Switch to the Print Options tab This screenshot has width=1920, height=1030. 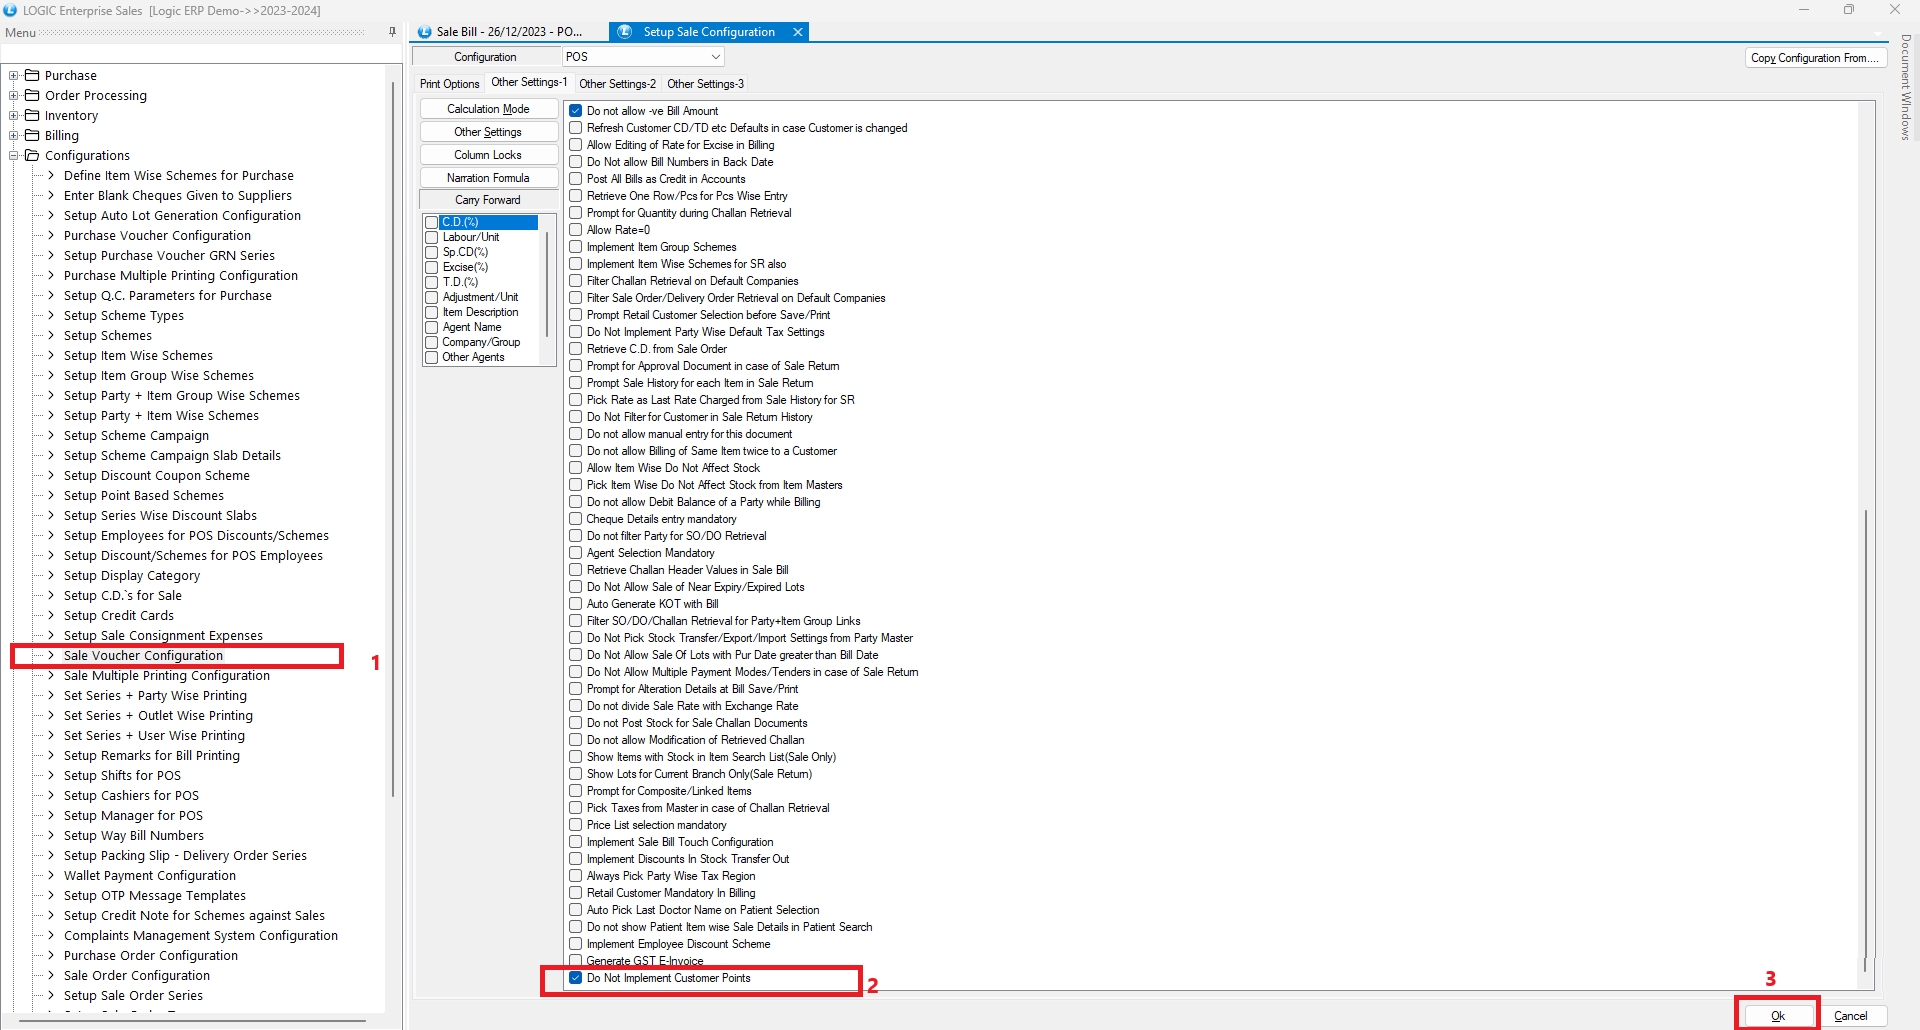(x=449, y=84)
